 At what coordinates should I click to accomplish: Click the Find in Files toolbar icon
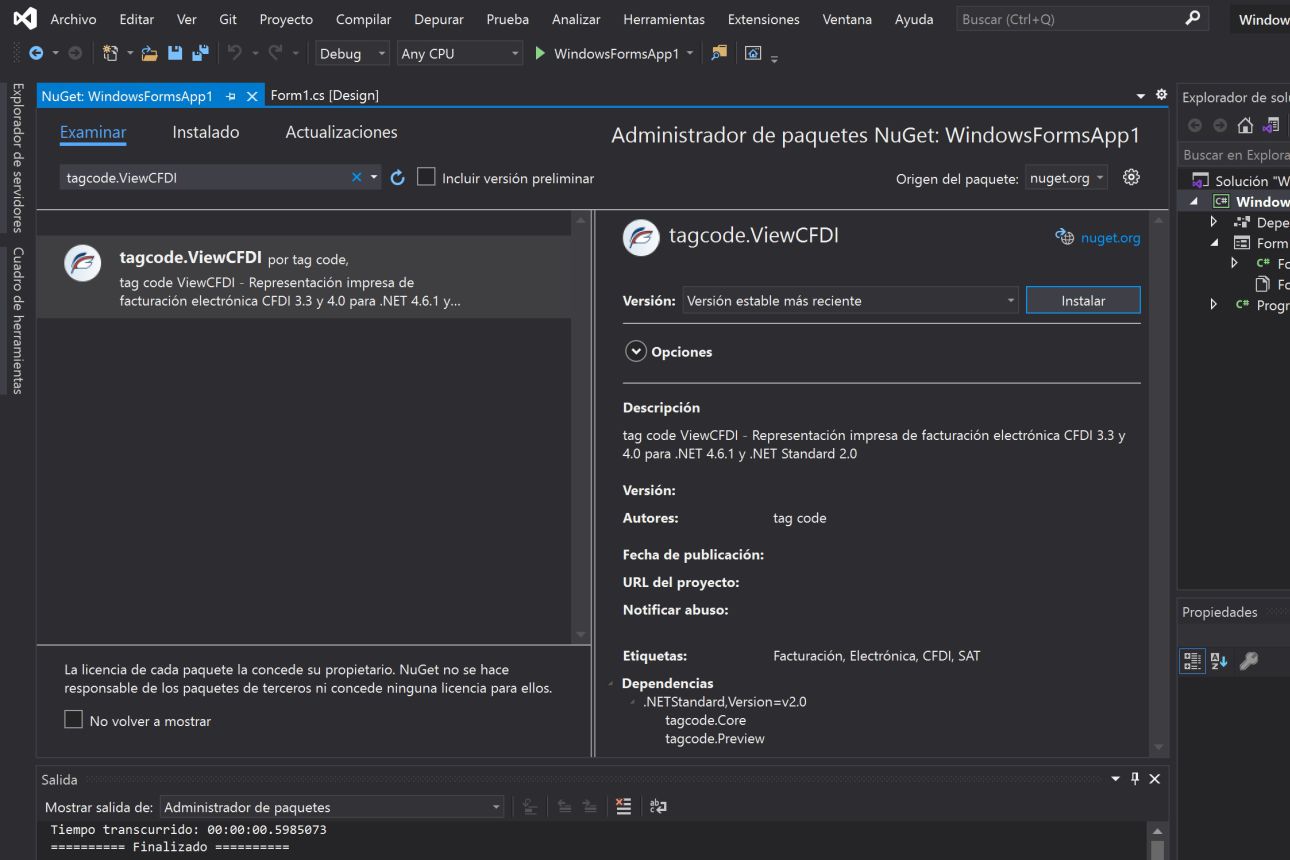[x=719, y=53]
